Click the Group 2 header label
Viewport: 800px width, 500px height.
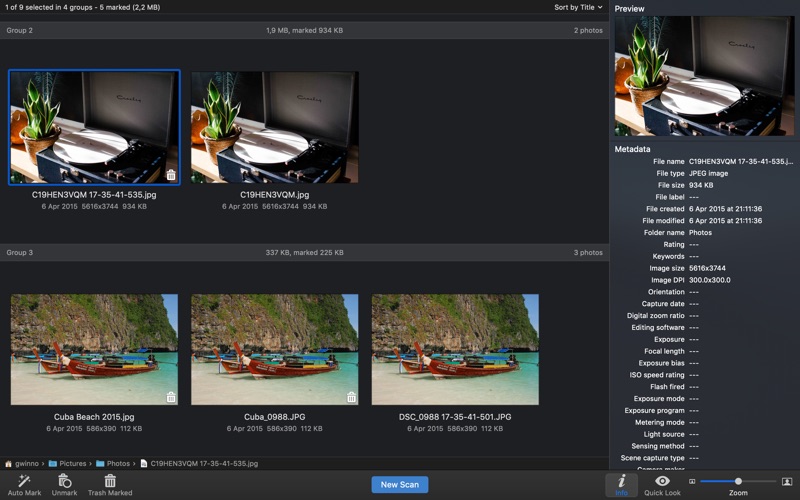(19, 30)
